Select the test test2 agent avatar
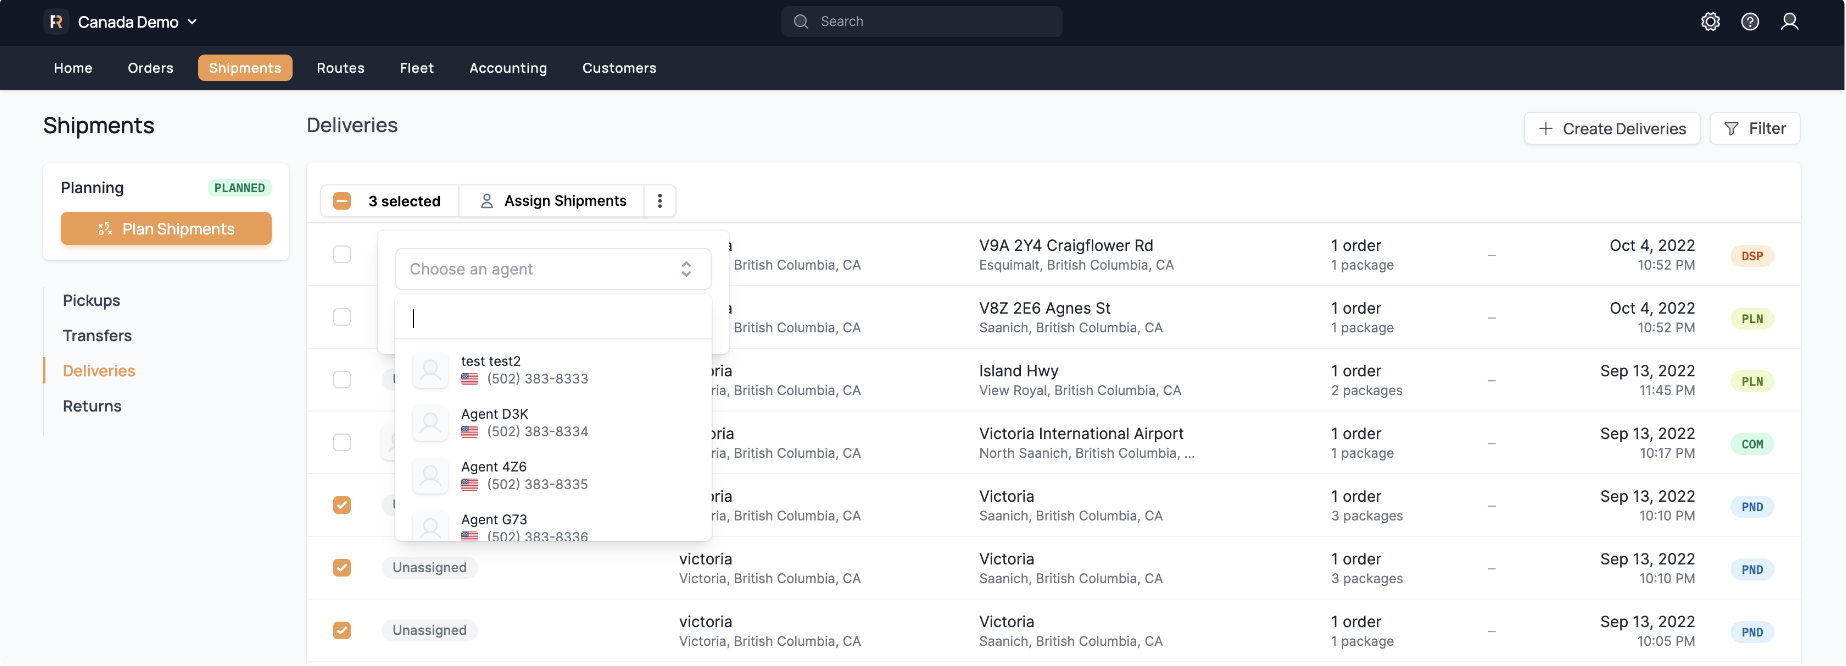The height and width of the screenshot is (666, 1846). pos(430,370)
